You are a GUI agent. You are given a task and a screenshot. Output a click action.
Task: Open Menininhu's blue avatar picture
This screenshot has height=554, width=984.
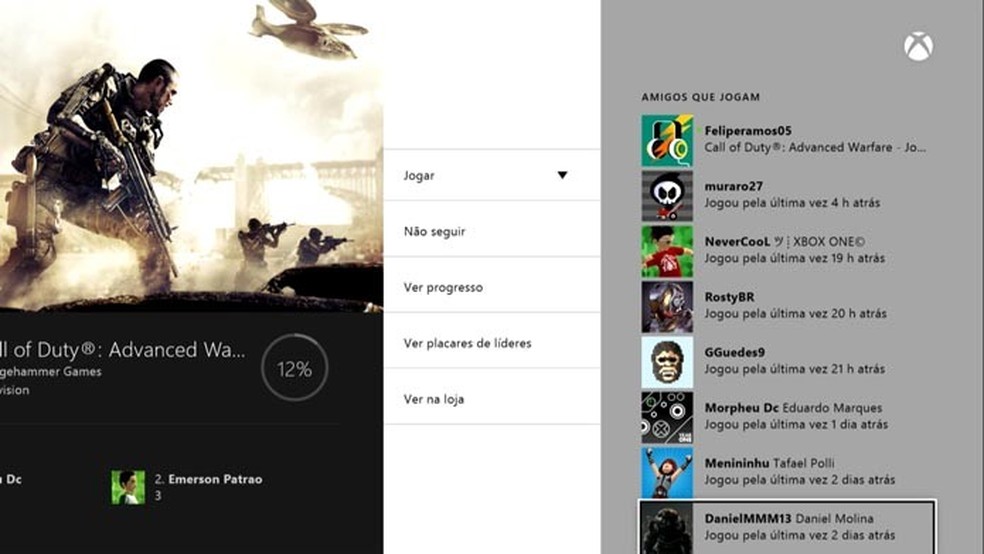[667, 473]
